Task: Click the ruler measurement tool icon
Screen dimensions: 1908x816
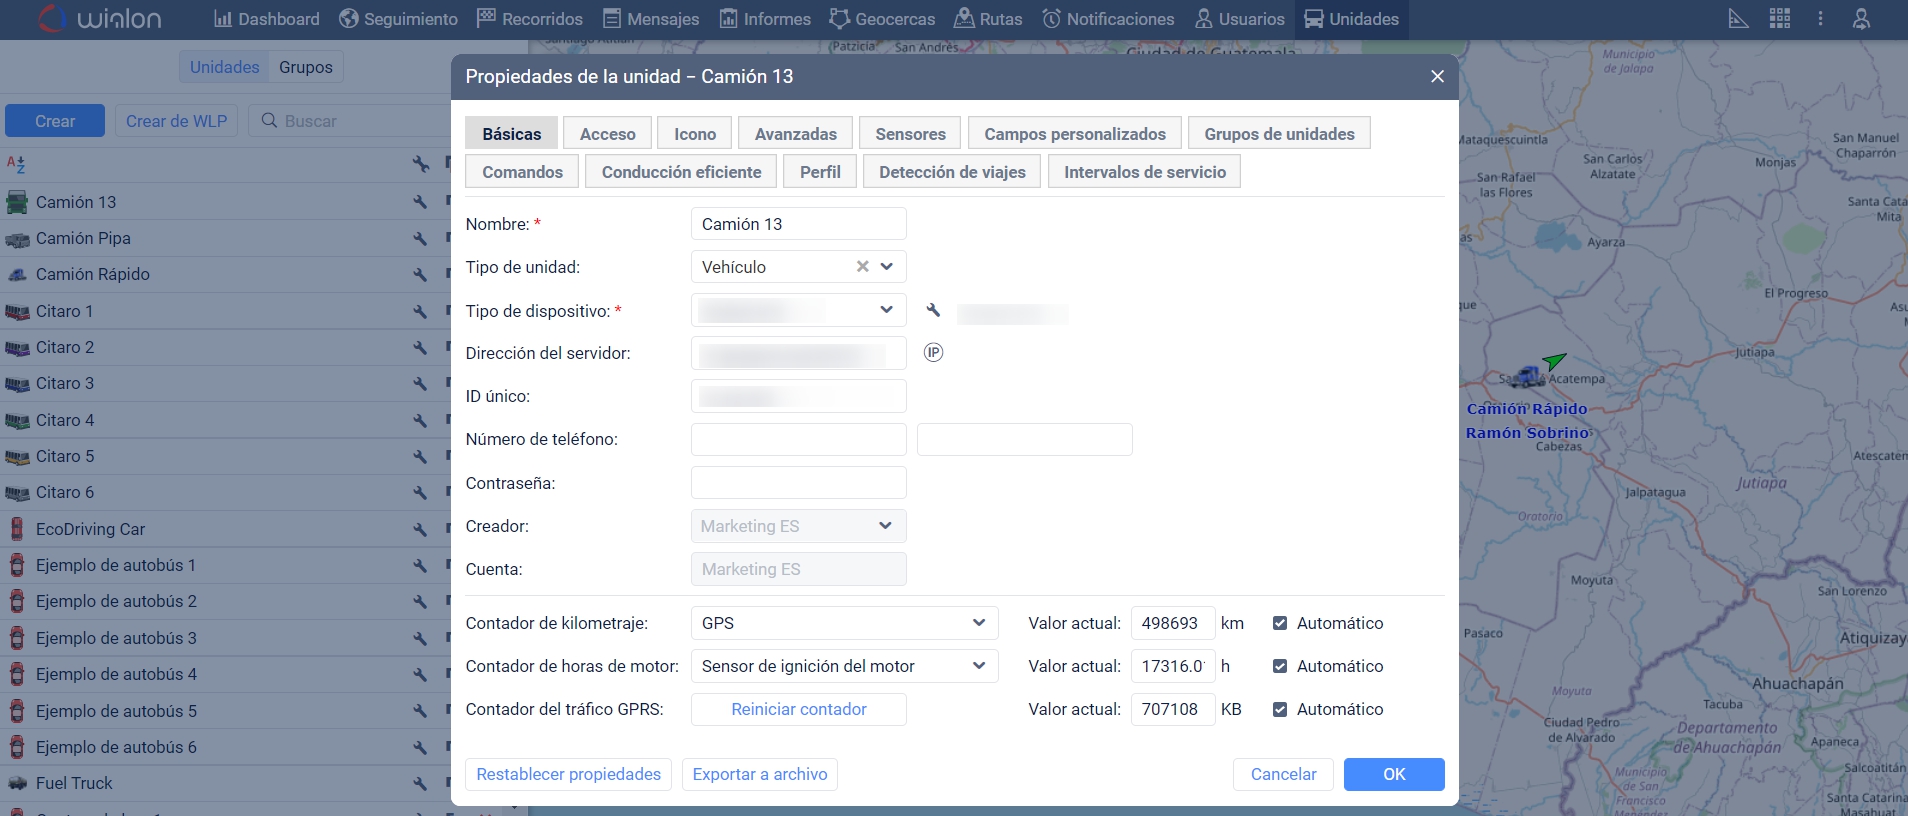Action: tap(1739, 19)
